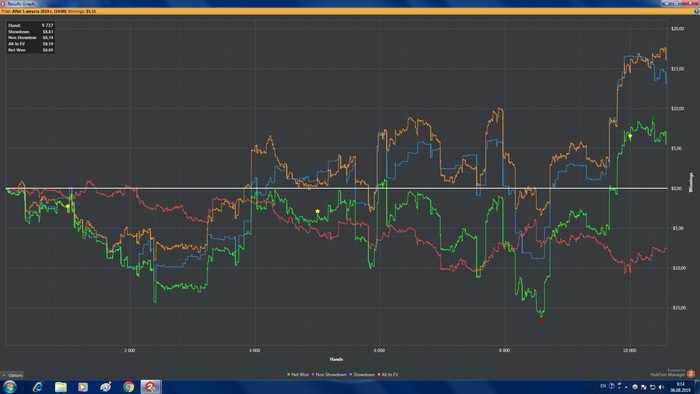
Task: Click the 6 000 hands axis label
Action: pyautogui.click(x=379, y=350)
